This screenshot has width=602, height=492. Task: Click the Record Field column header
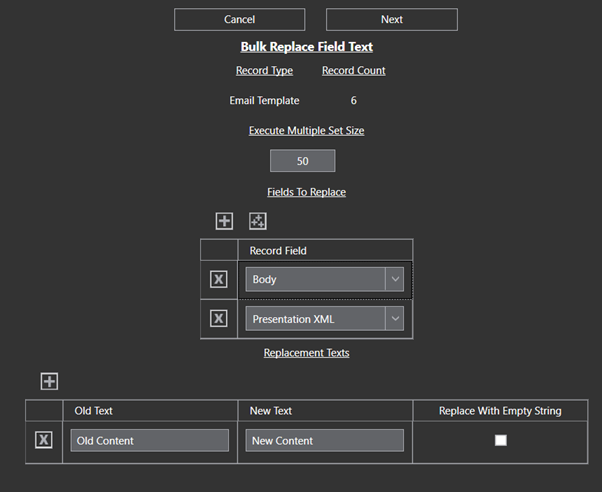click(278, 251)
